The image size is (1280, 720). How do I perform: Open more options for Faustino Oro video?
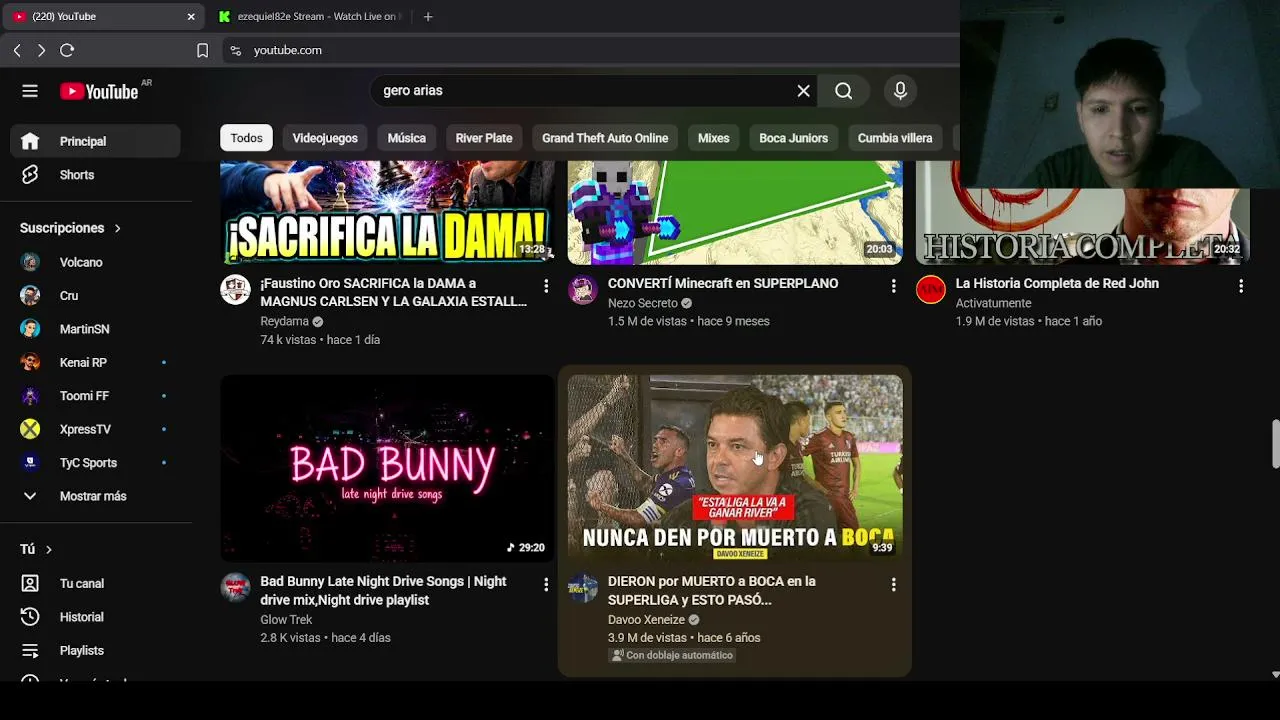(x=546, y=286)
